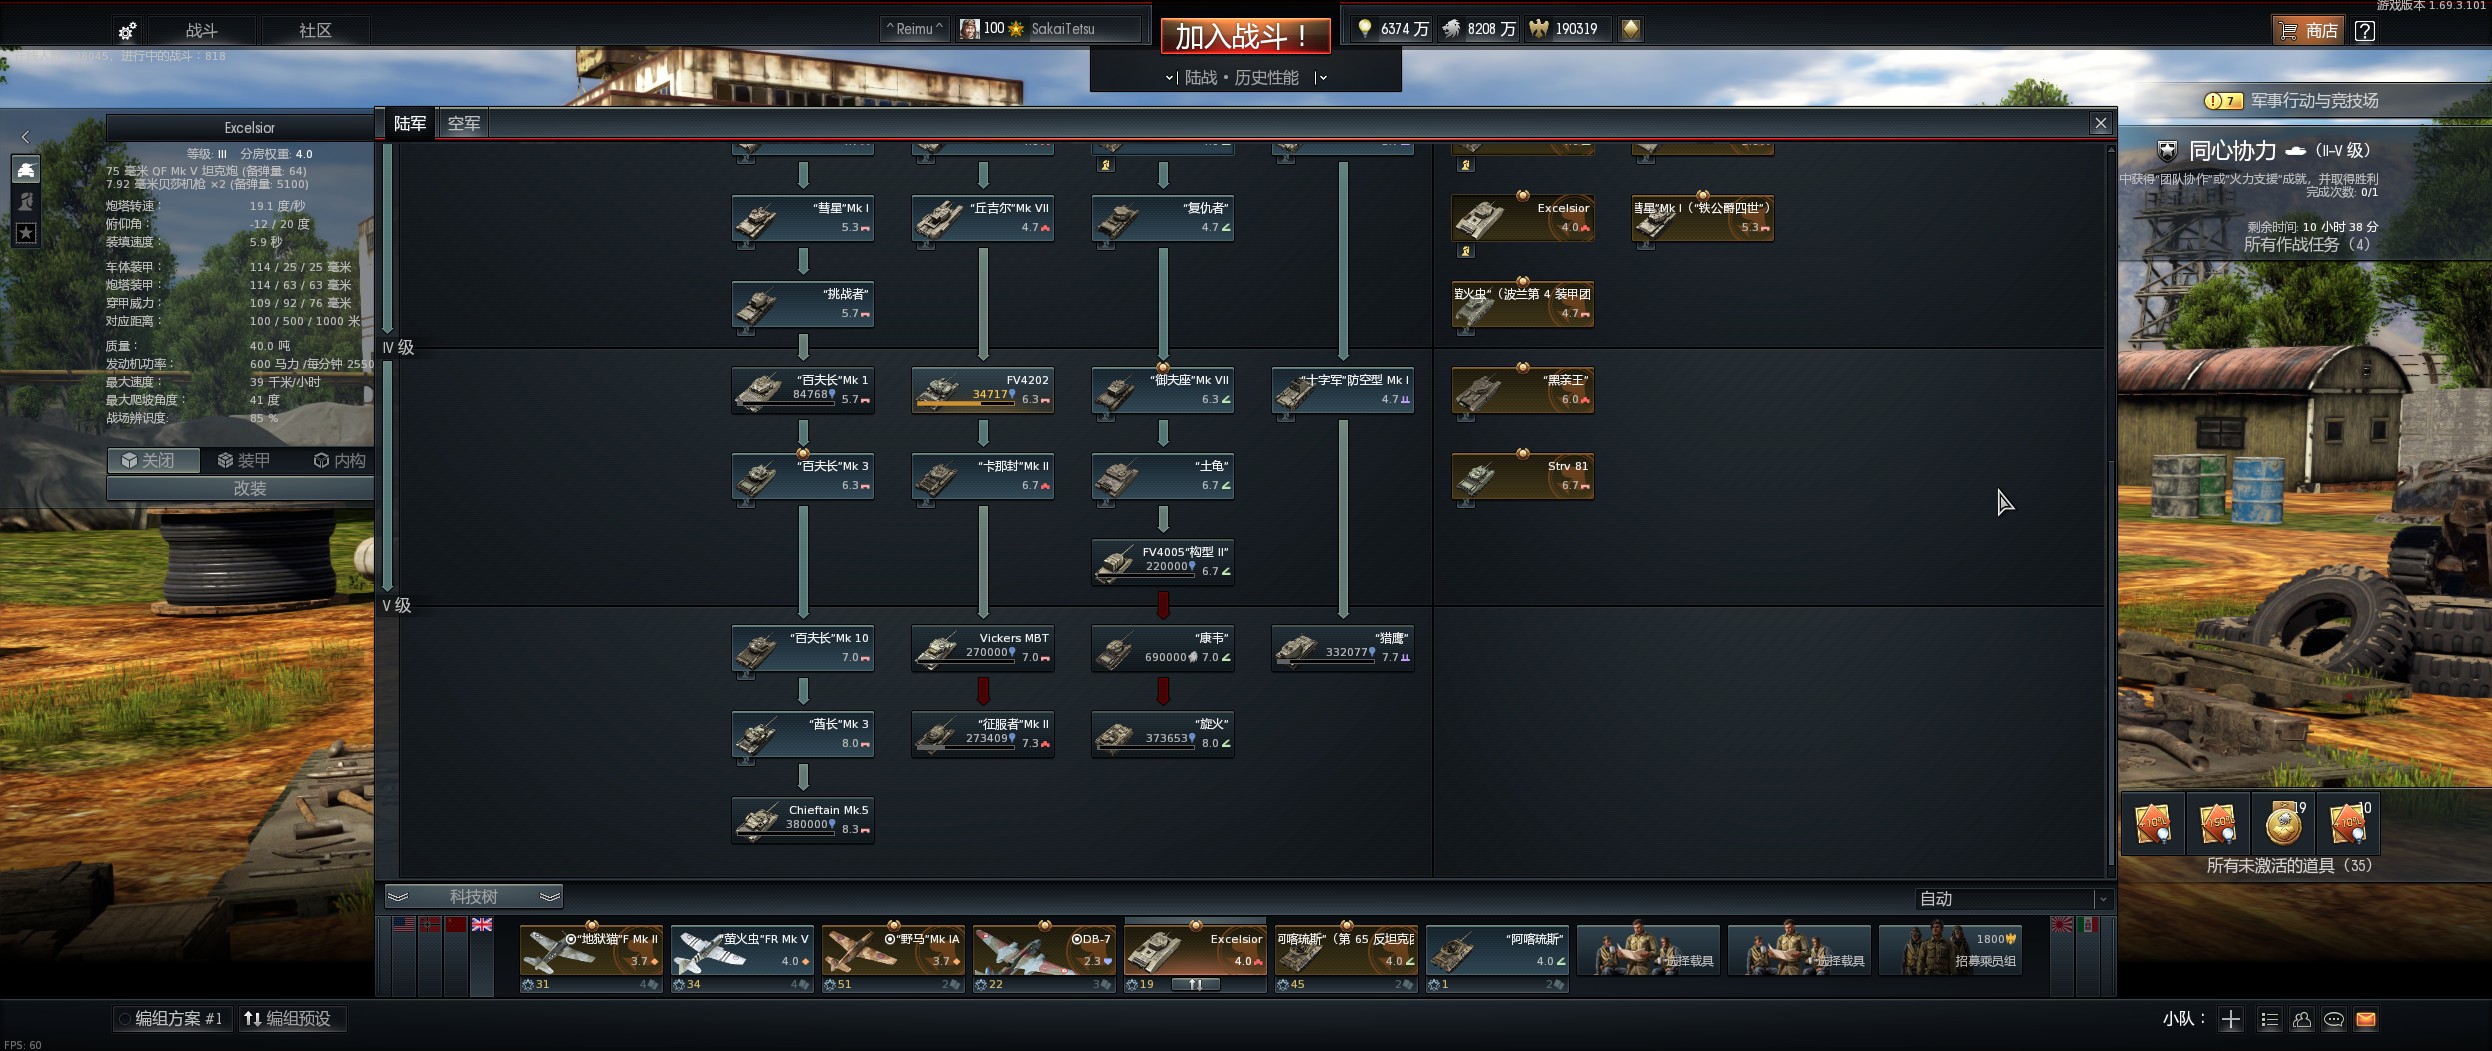
Task: Open the friends contacts icon
Action: tap(2302, 1019)
